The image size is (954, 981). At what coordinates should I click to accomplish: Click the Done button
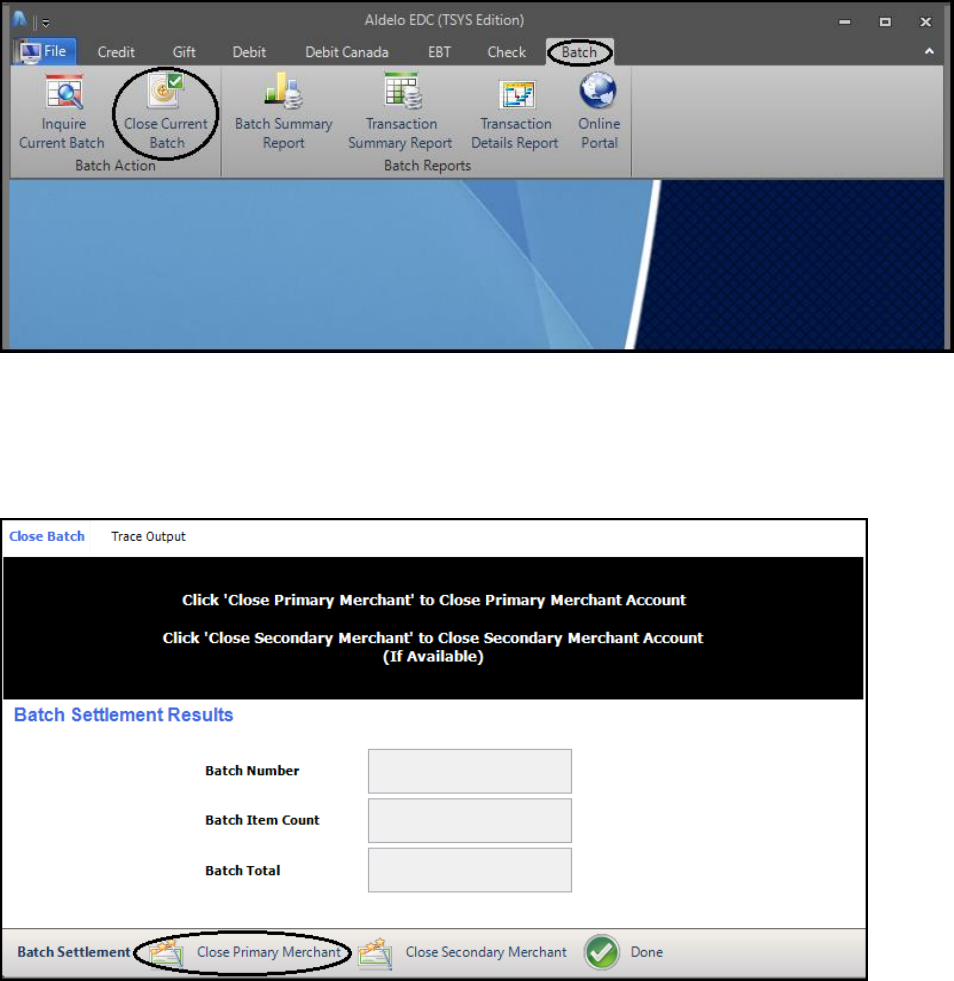[624, 952]
